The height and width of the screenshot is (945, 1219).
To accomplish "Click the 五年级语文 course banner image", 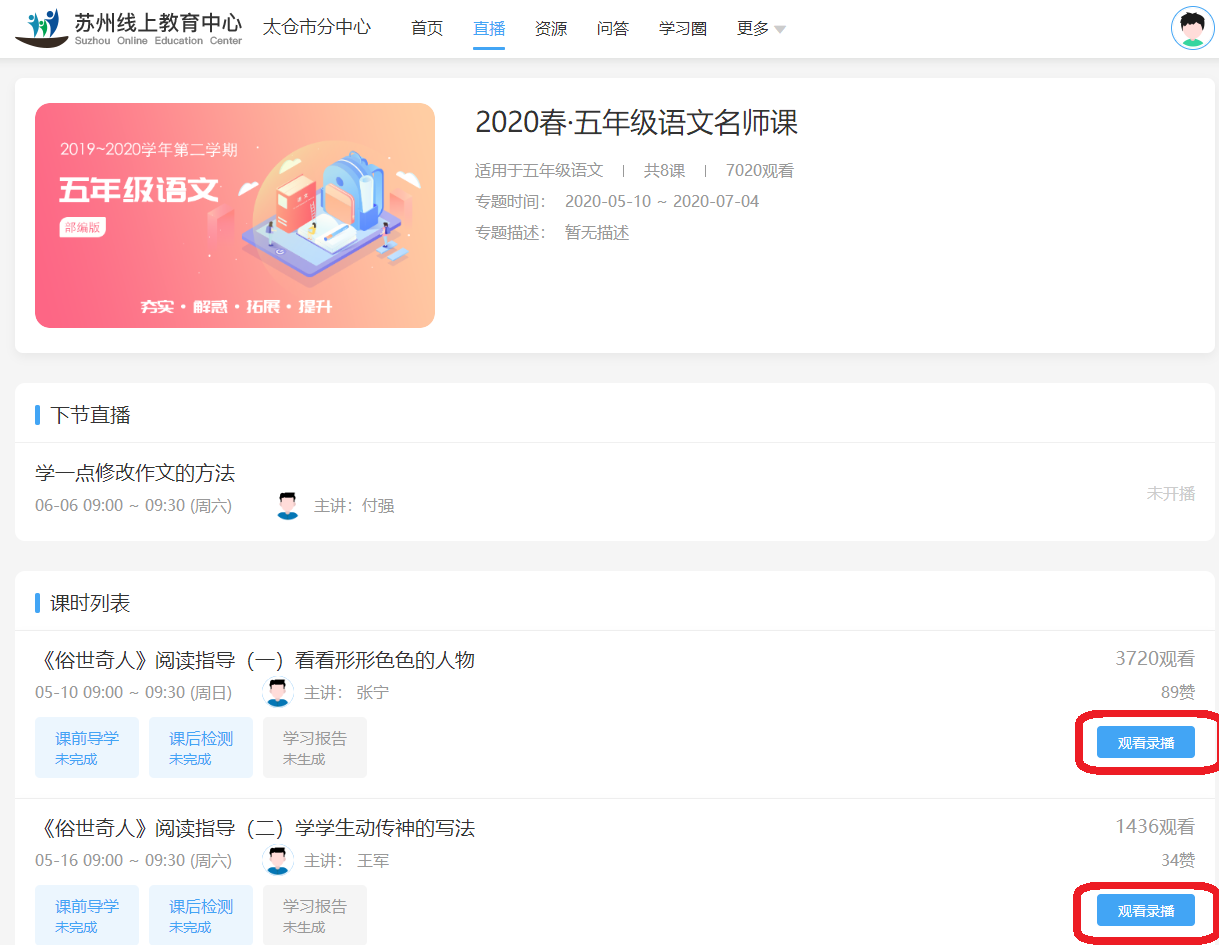I will [235, 215].
